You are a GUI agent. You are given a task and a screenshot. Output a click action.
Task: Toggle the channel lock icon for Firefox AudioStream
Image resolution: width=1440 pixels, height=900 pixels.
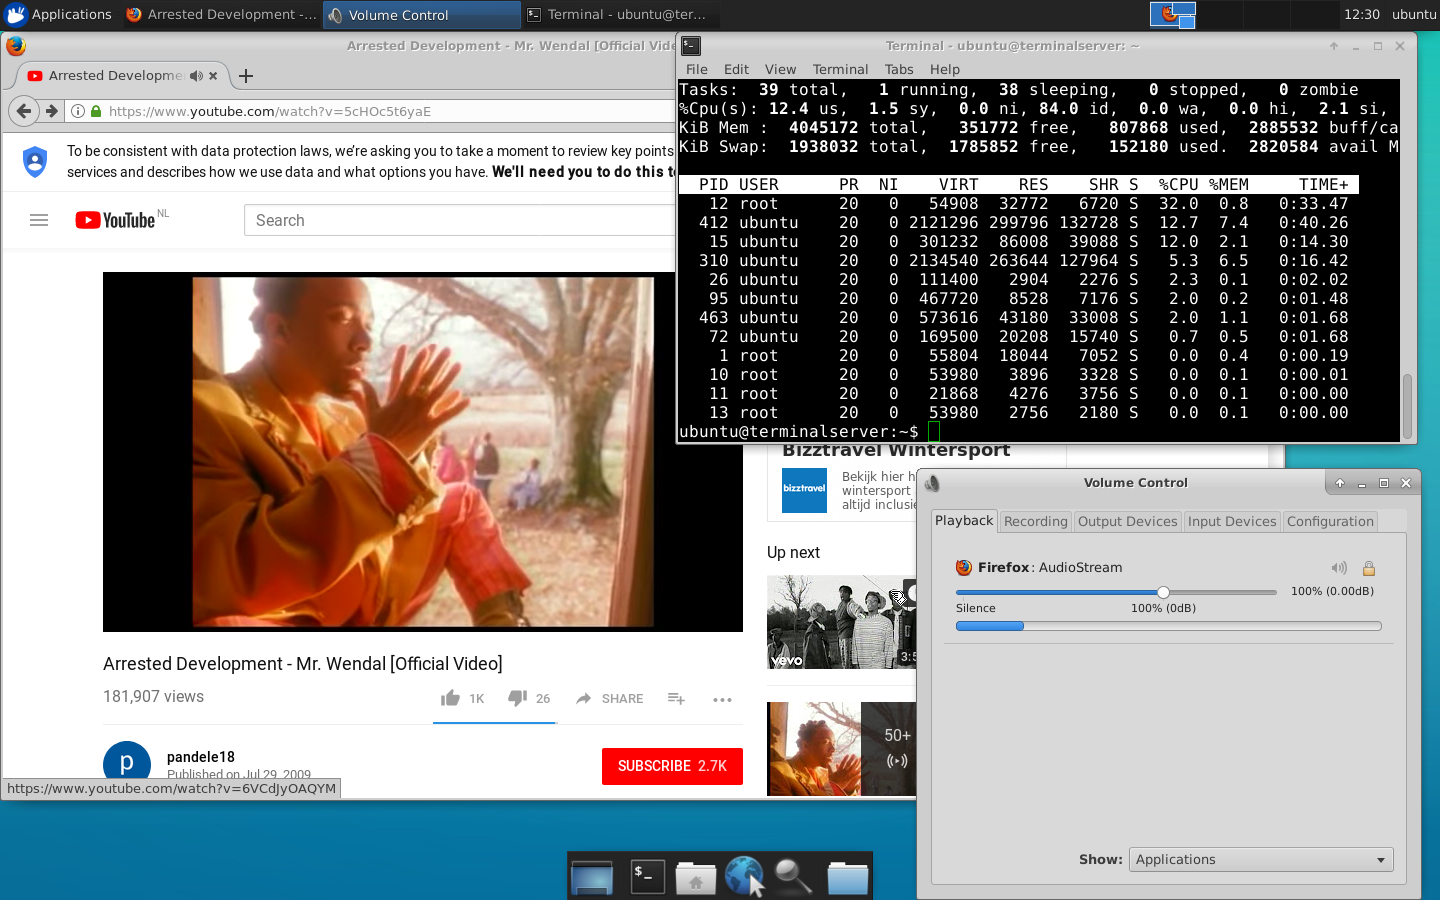[x=1369, y=568]
